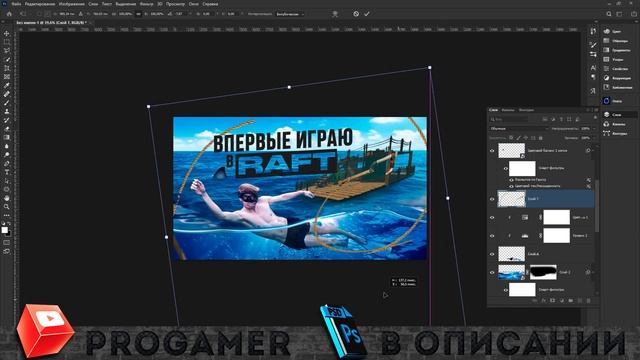This screenshot has height=360, width=640.
Task: Open the Образцы panel button
Action: 619,41
